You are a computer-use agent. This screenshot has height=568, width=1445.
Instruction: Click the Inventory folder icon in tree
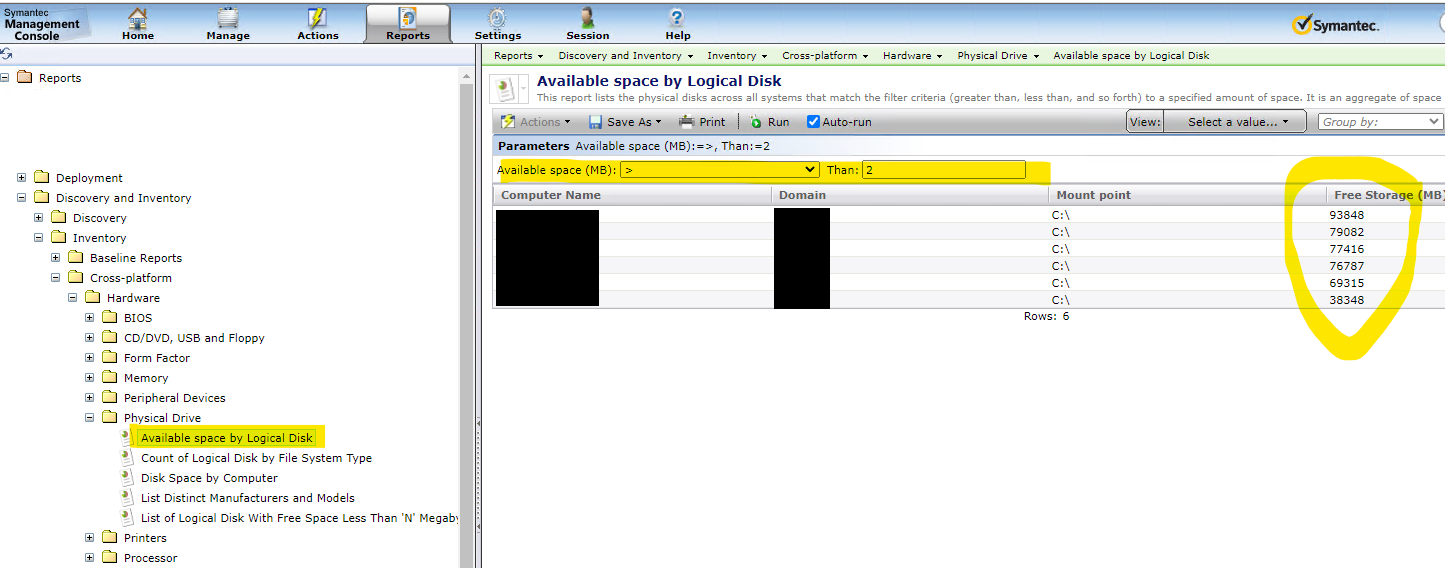click(58, 237)
